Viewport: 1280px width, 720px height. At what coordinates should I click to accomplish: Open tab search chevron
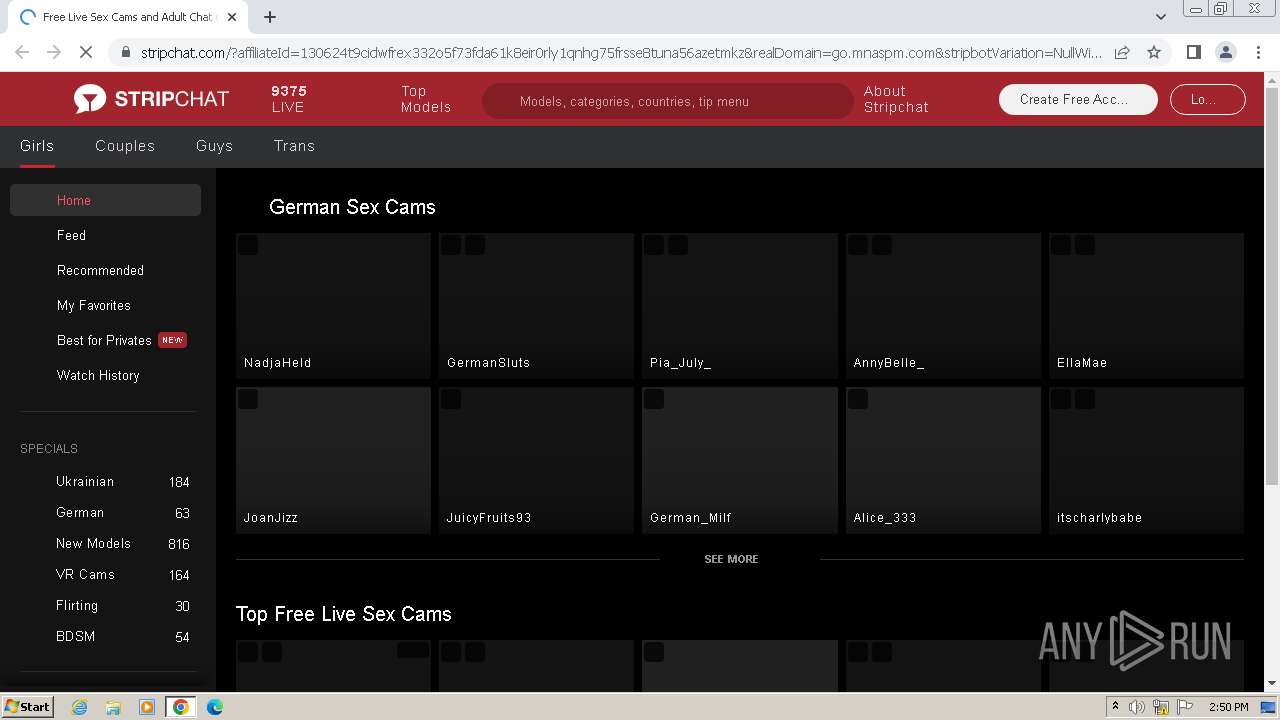tap(1160, 17)
